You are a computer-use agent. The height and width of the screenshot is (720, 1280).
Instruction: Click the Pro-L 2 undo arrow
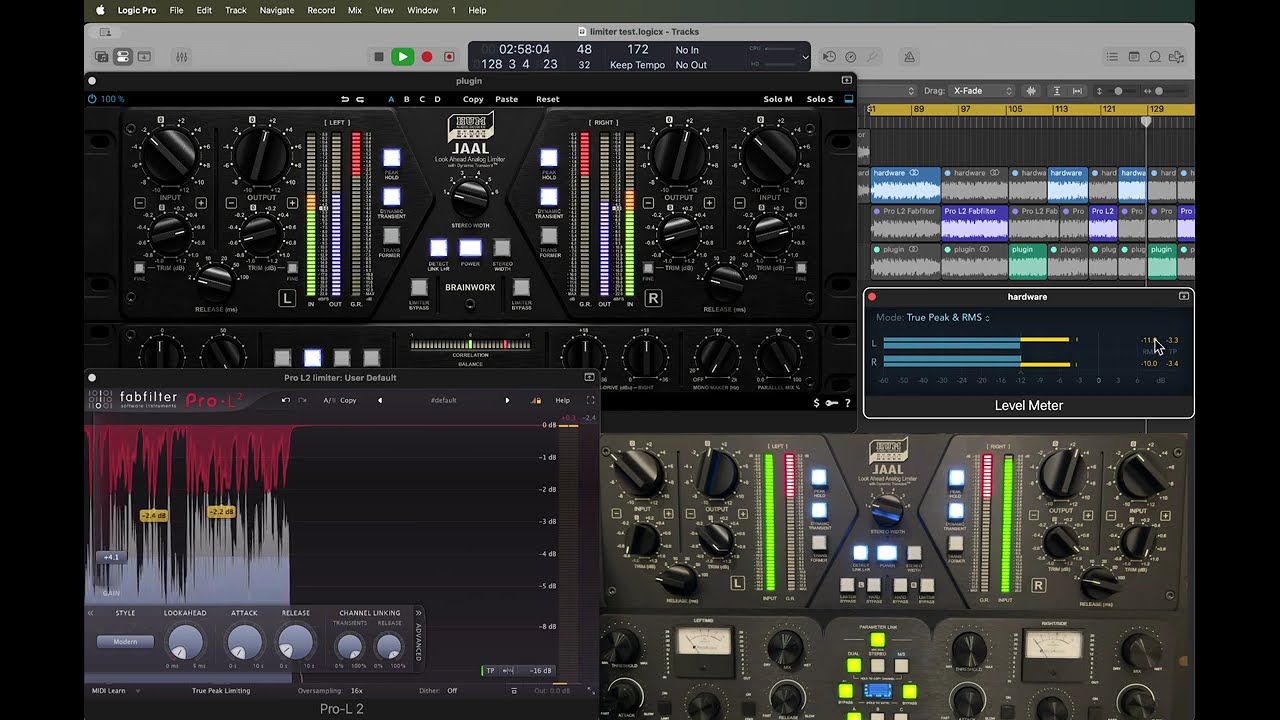(x=286, y=400)
